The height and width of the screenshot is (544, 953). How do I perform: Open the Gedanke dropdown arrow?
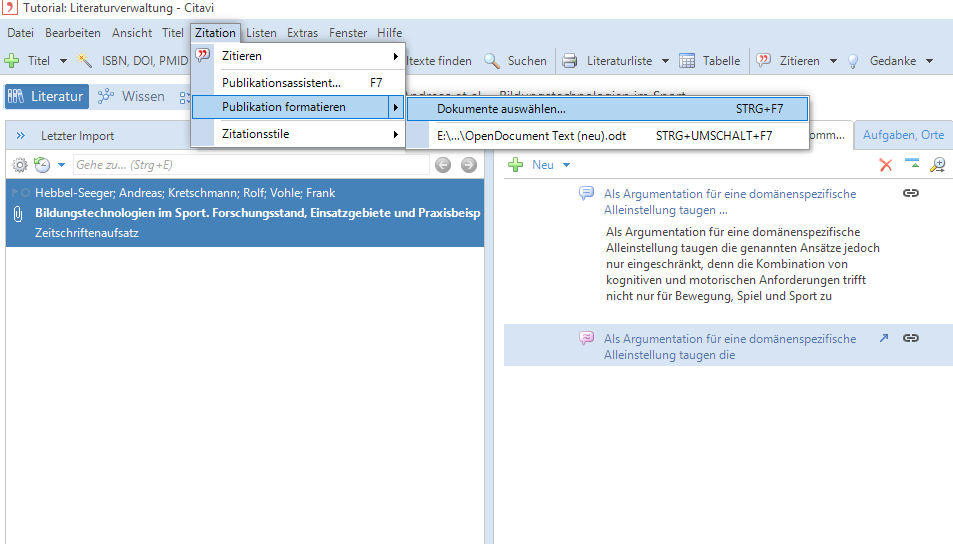[x=929, y=61]
